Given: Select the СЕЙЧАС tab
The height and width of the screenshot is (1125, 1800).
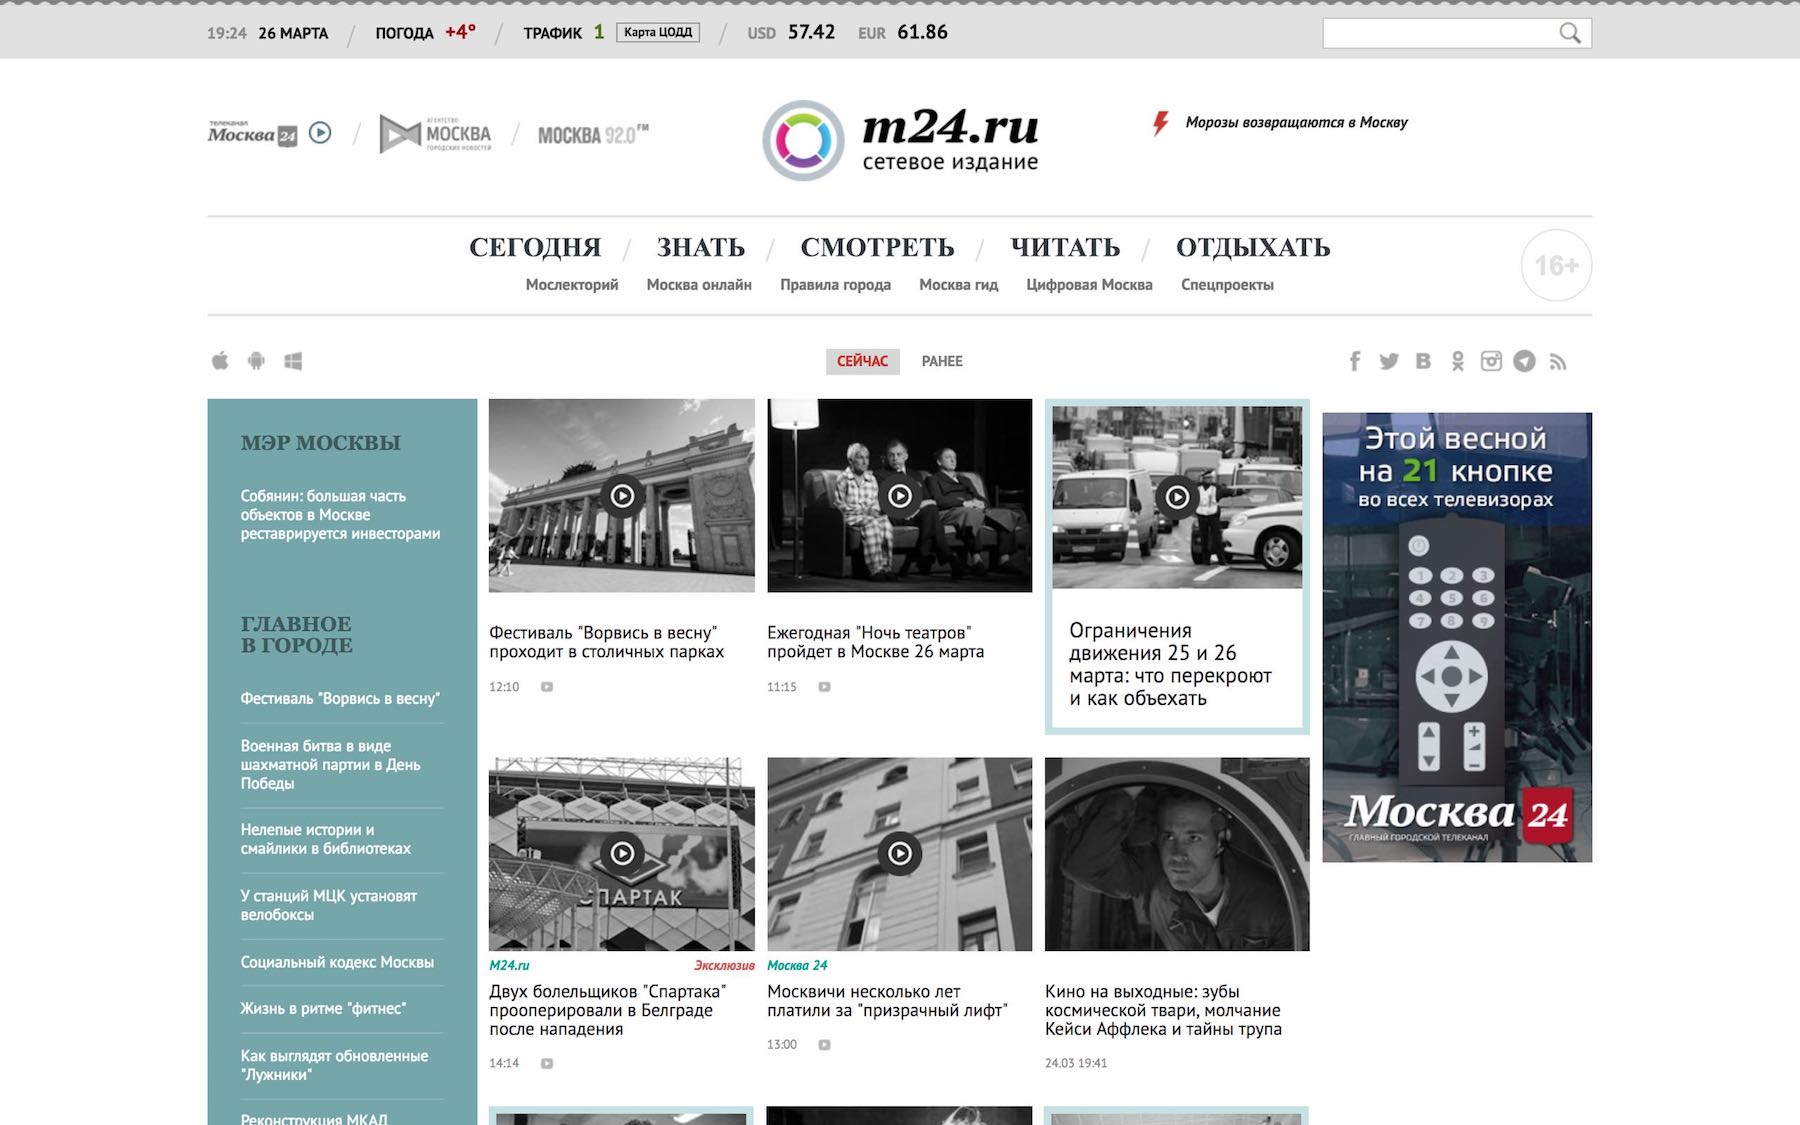Looking at the screenshot, I should point(862,361).
